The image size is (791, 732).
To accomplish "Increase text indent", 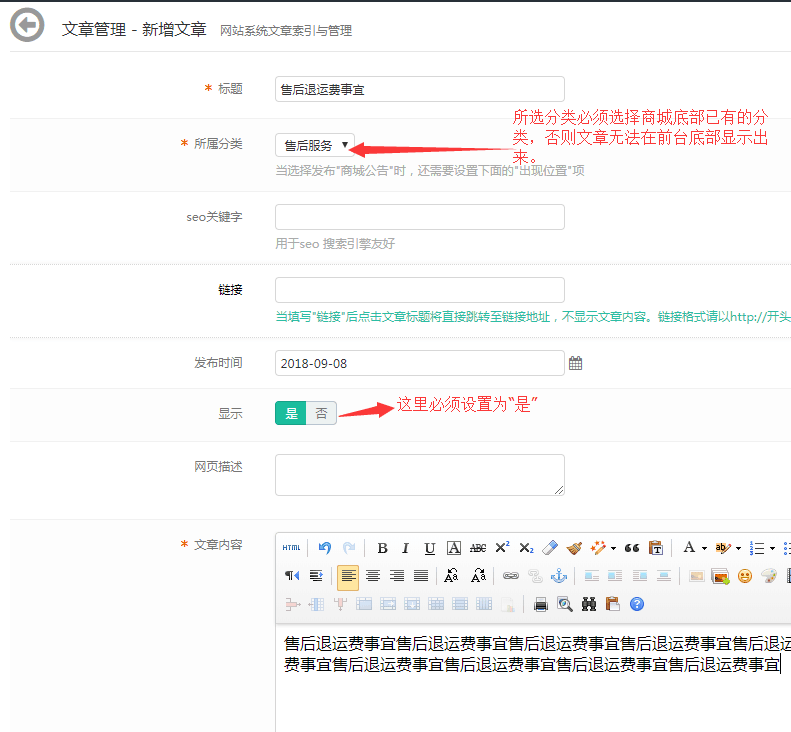I will [316, 576].
